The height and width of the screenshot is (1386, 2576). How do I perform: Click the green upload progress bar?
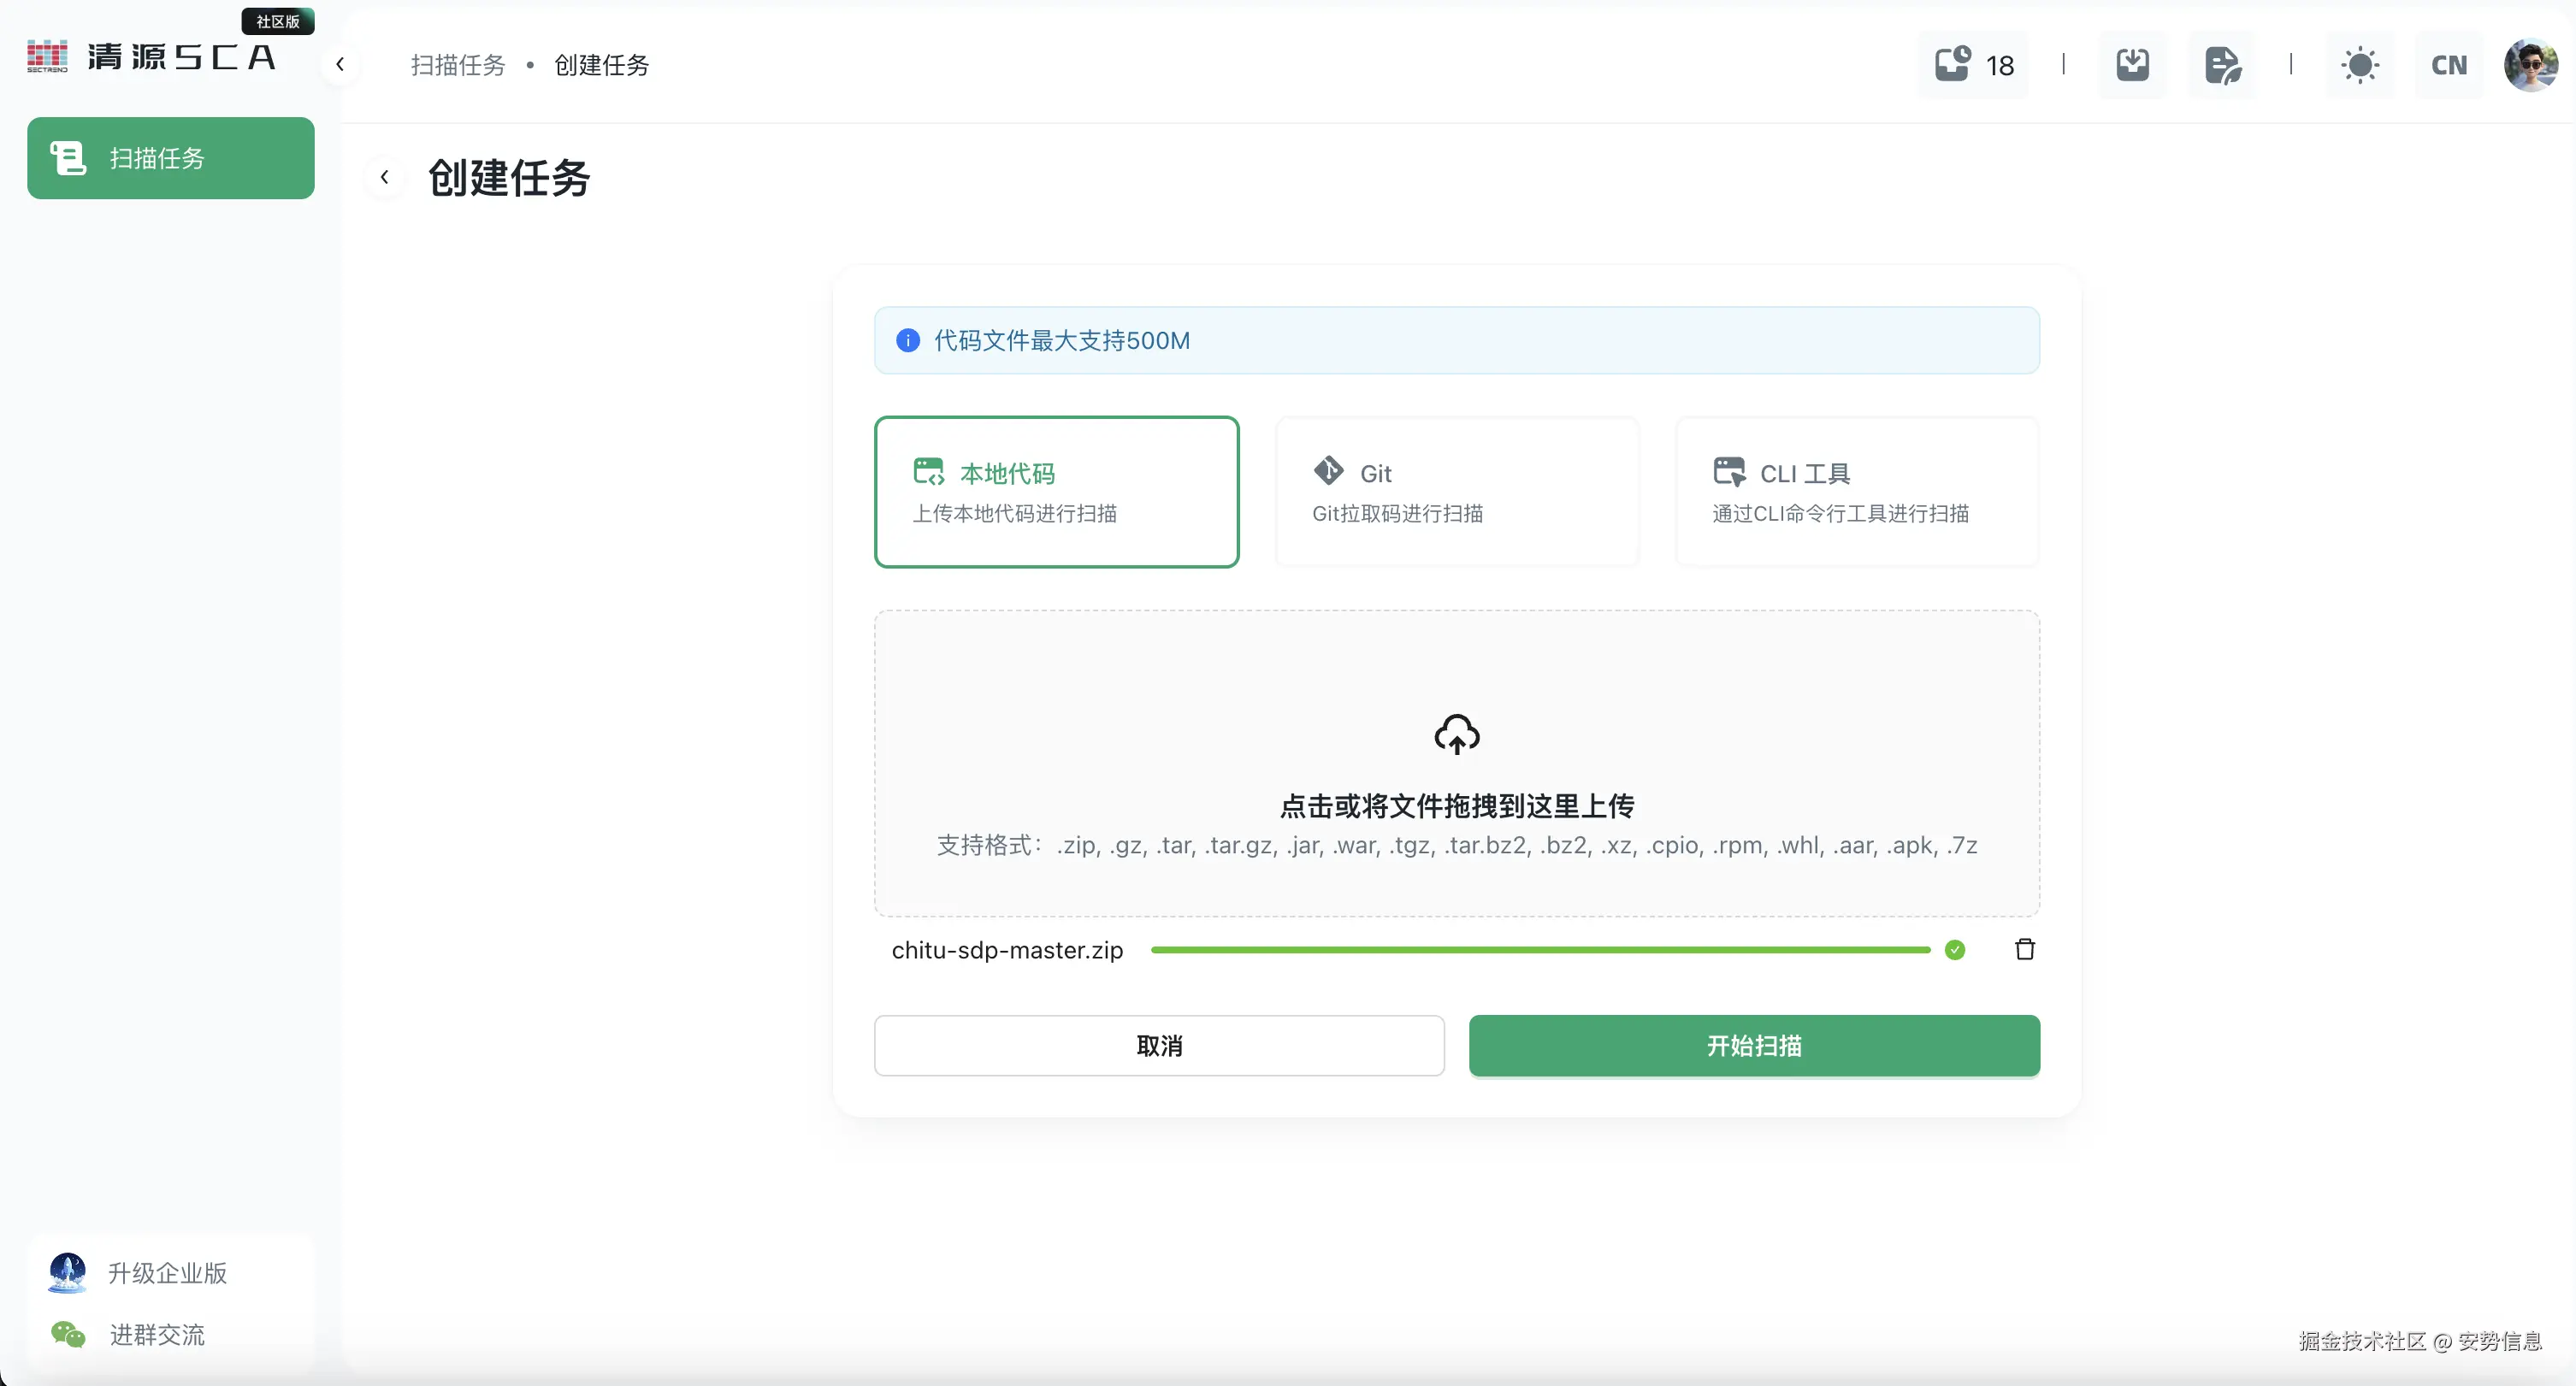pos(1540,950)
